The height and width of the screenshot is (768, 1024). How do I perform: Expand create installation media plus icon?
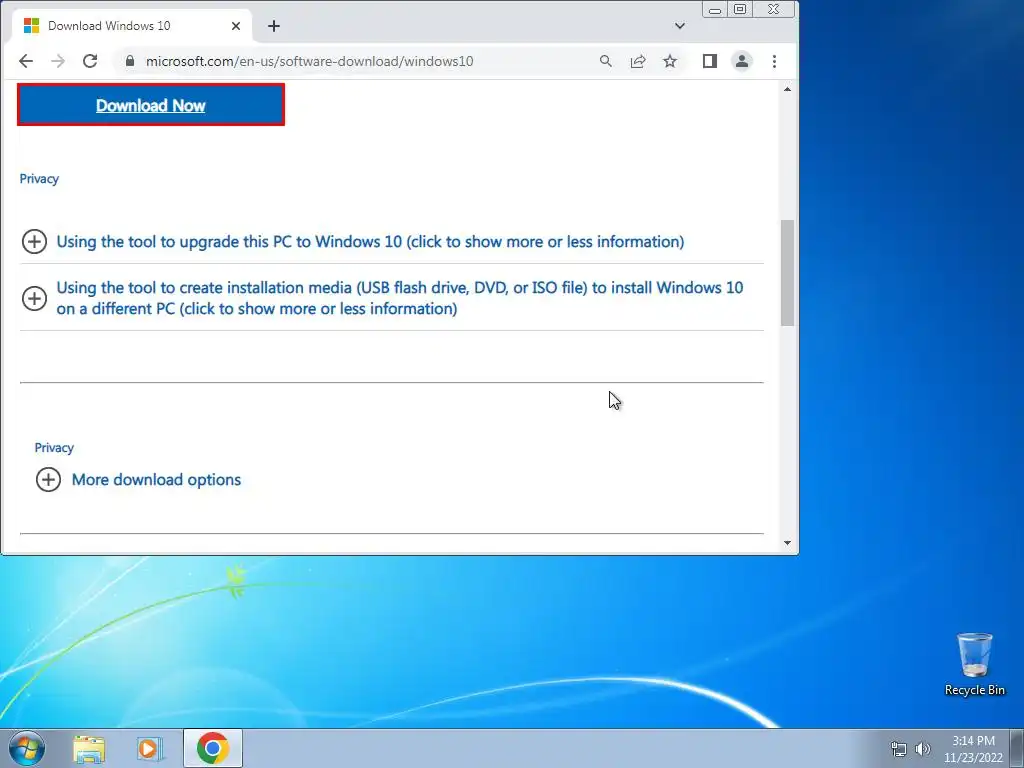34,298
